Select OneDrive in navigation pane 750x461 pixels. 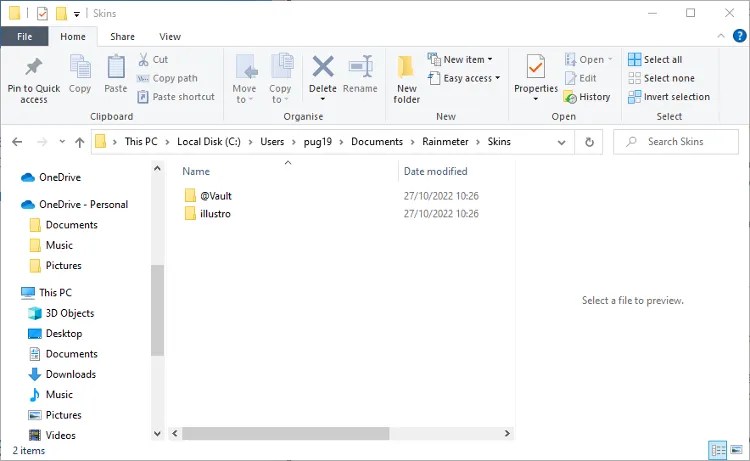coord(51,177)
